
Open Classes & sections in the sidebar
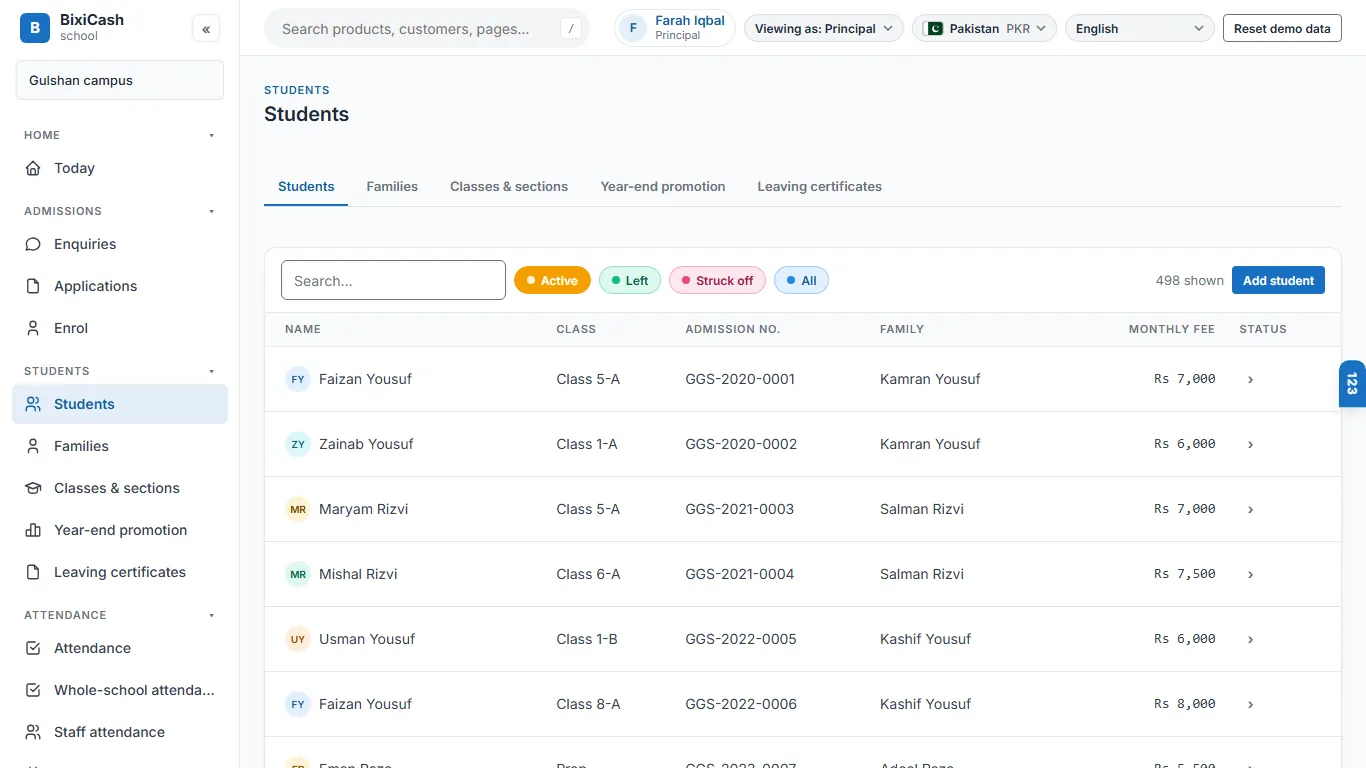point(120,488)
